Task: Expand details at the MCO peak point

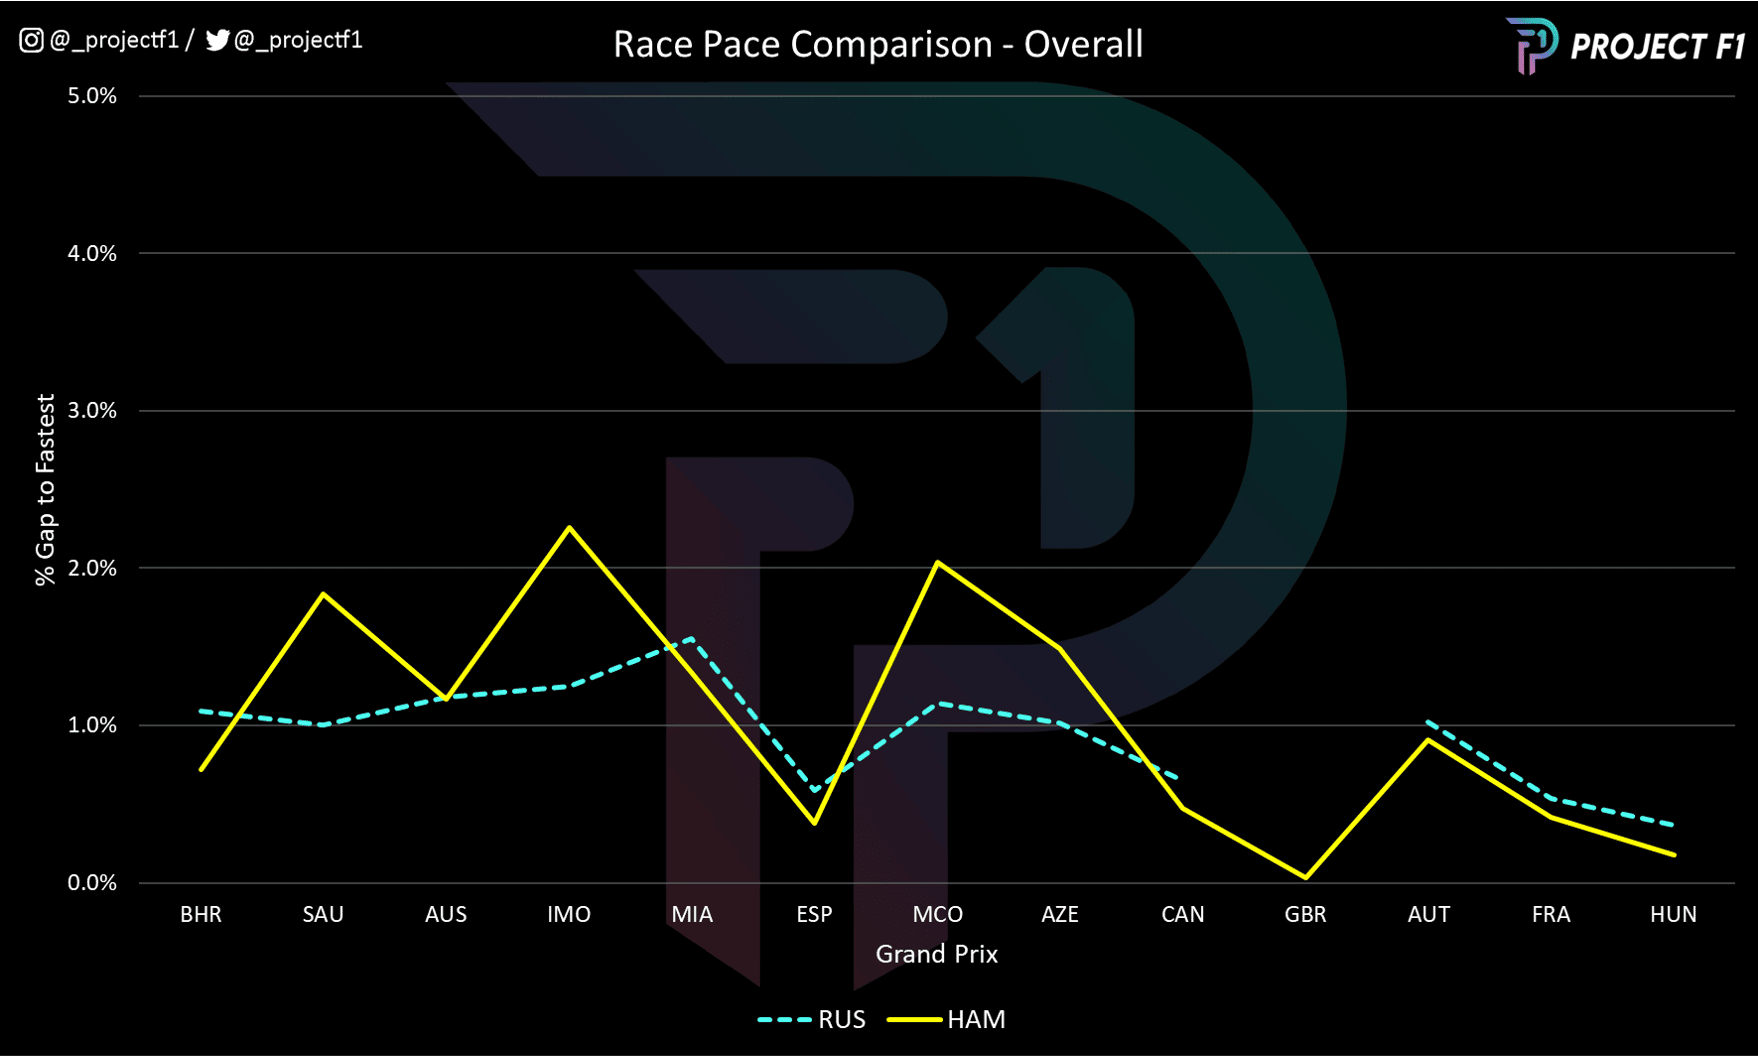Action: tap(938, 562)
